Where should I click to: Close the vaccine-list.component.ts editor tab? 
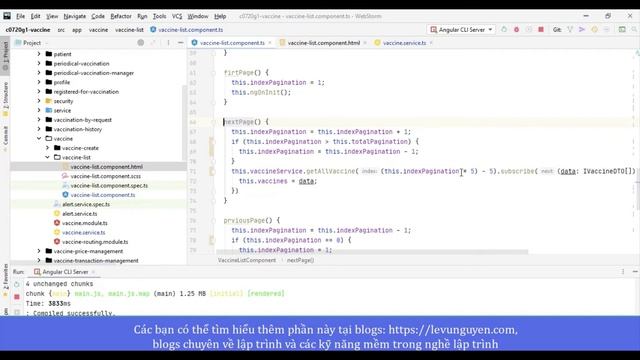[270, 43]
